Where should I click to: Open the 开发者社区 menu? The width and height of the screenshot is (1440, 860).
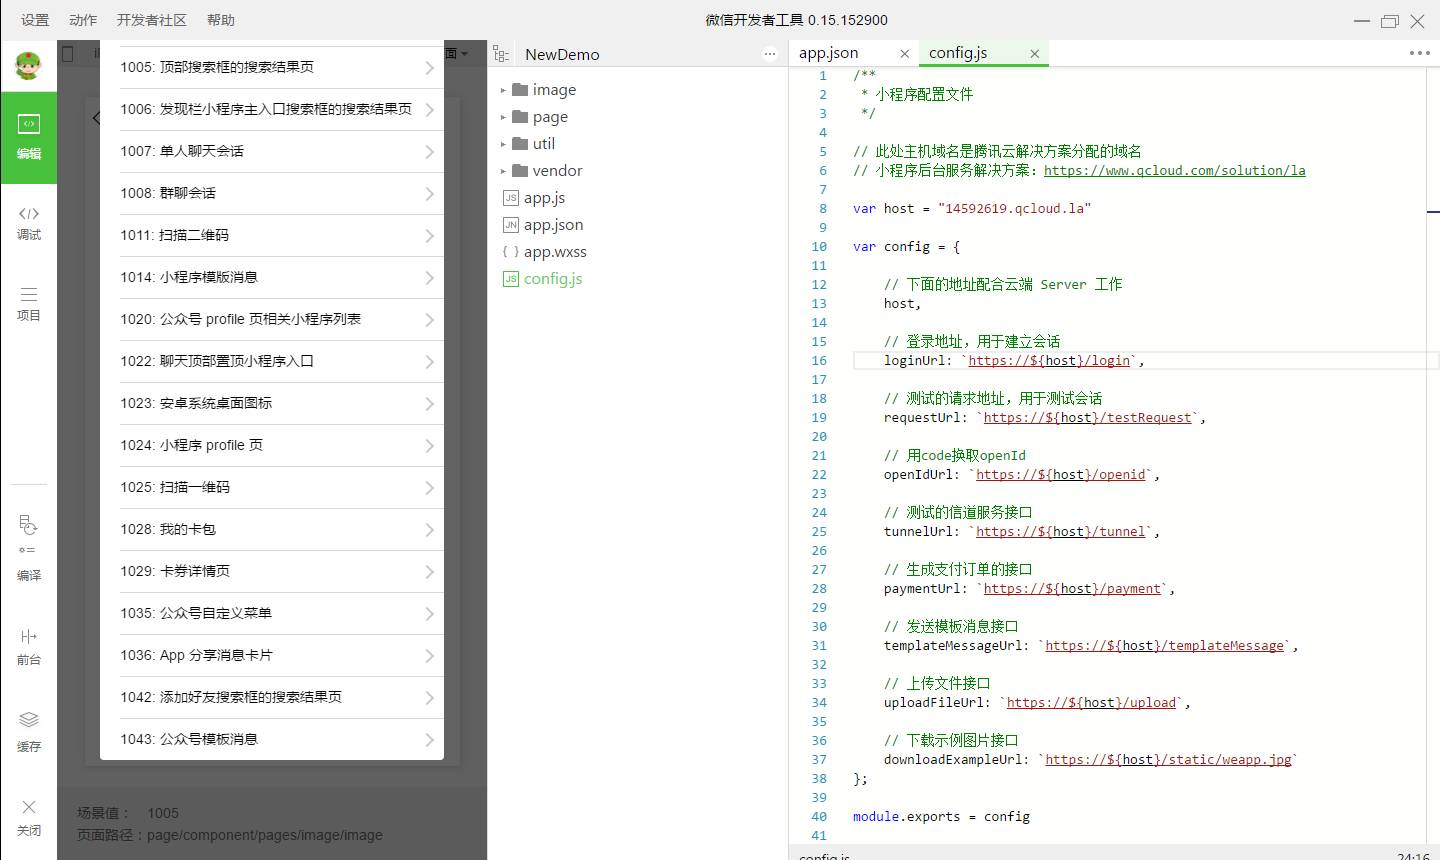[x=151, y=20]
